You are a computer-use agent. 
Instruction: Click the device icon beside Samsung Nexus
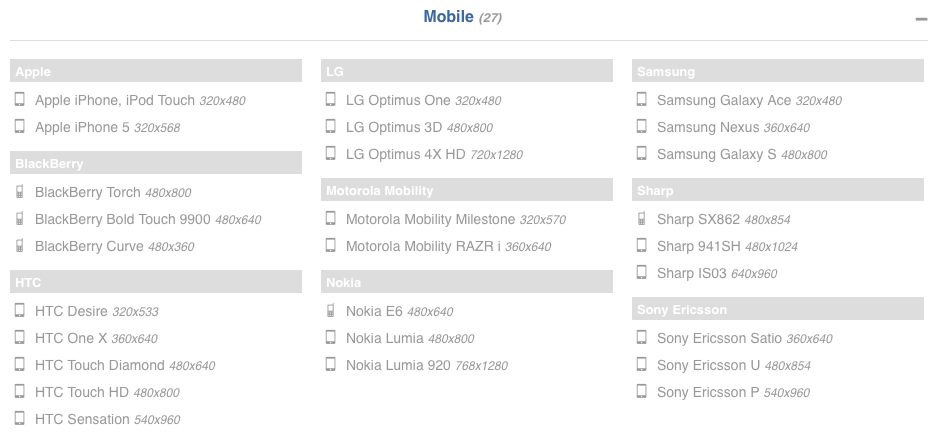[642, 127]
